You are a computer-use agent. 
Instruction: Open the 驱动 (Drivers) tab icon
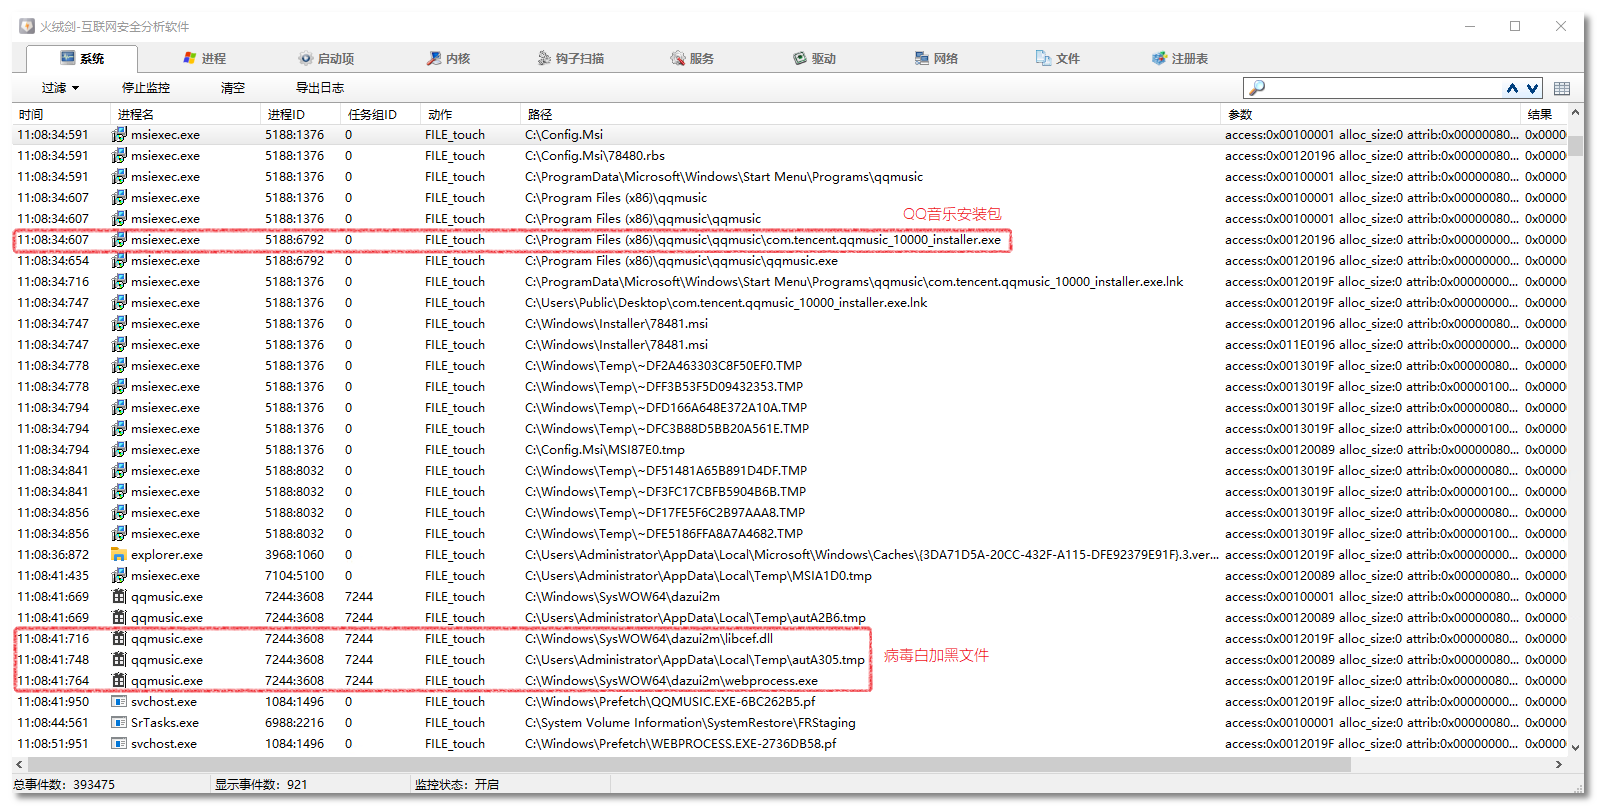(800, 58)
